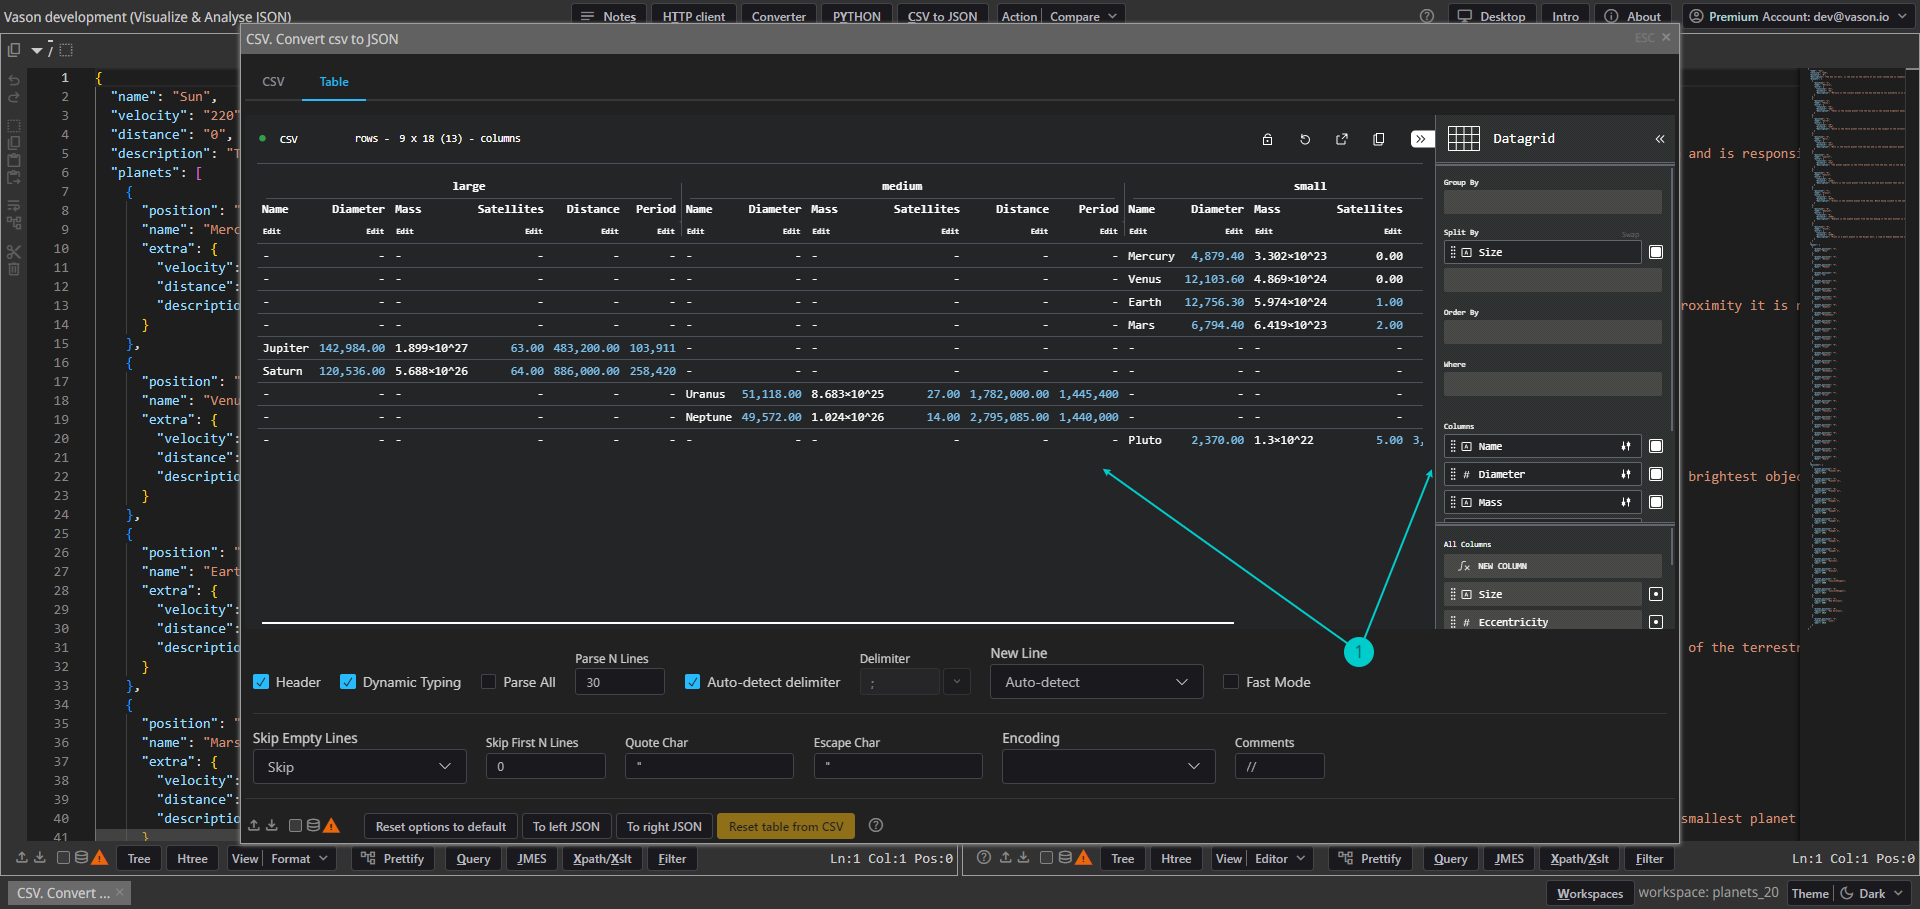Toggle the Dynamic Typing checkbox
1920x909 pixels.
[x=348, y=682]
